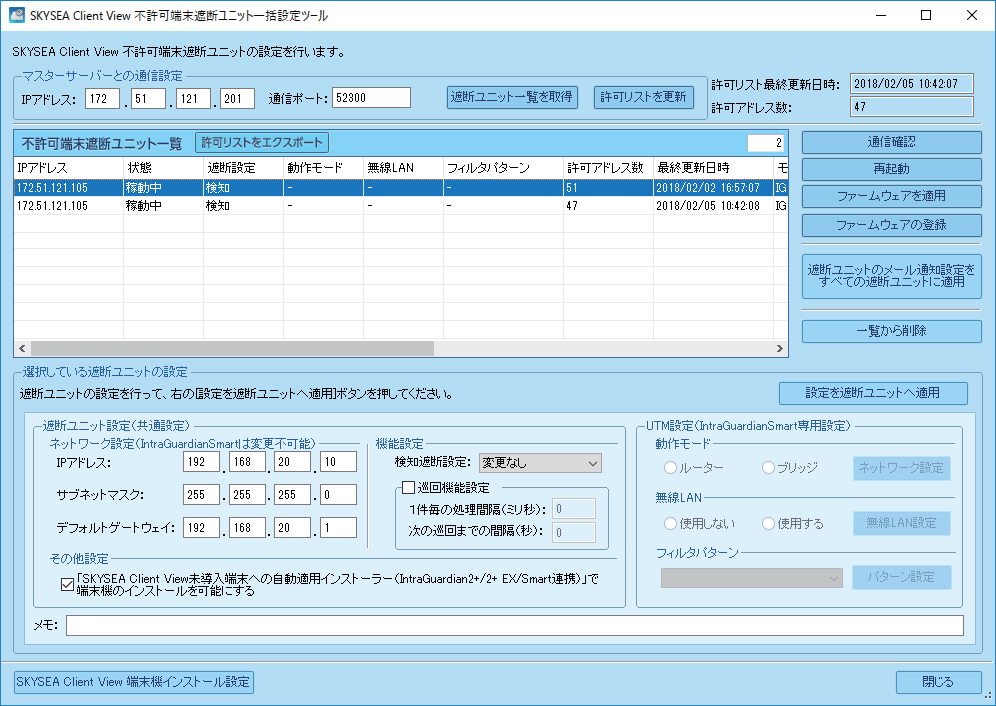
Task: Select 使用しない wireless LAN option
Action: coord(670,524)
